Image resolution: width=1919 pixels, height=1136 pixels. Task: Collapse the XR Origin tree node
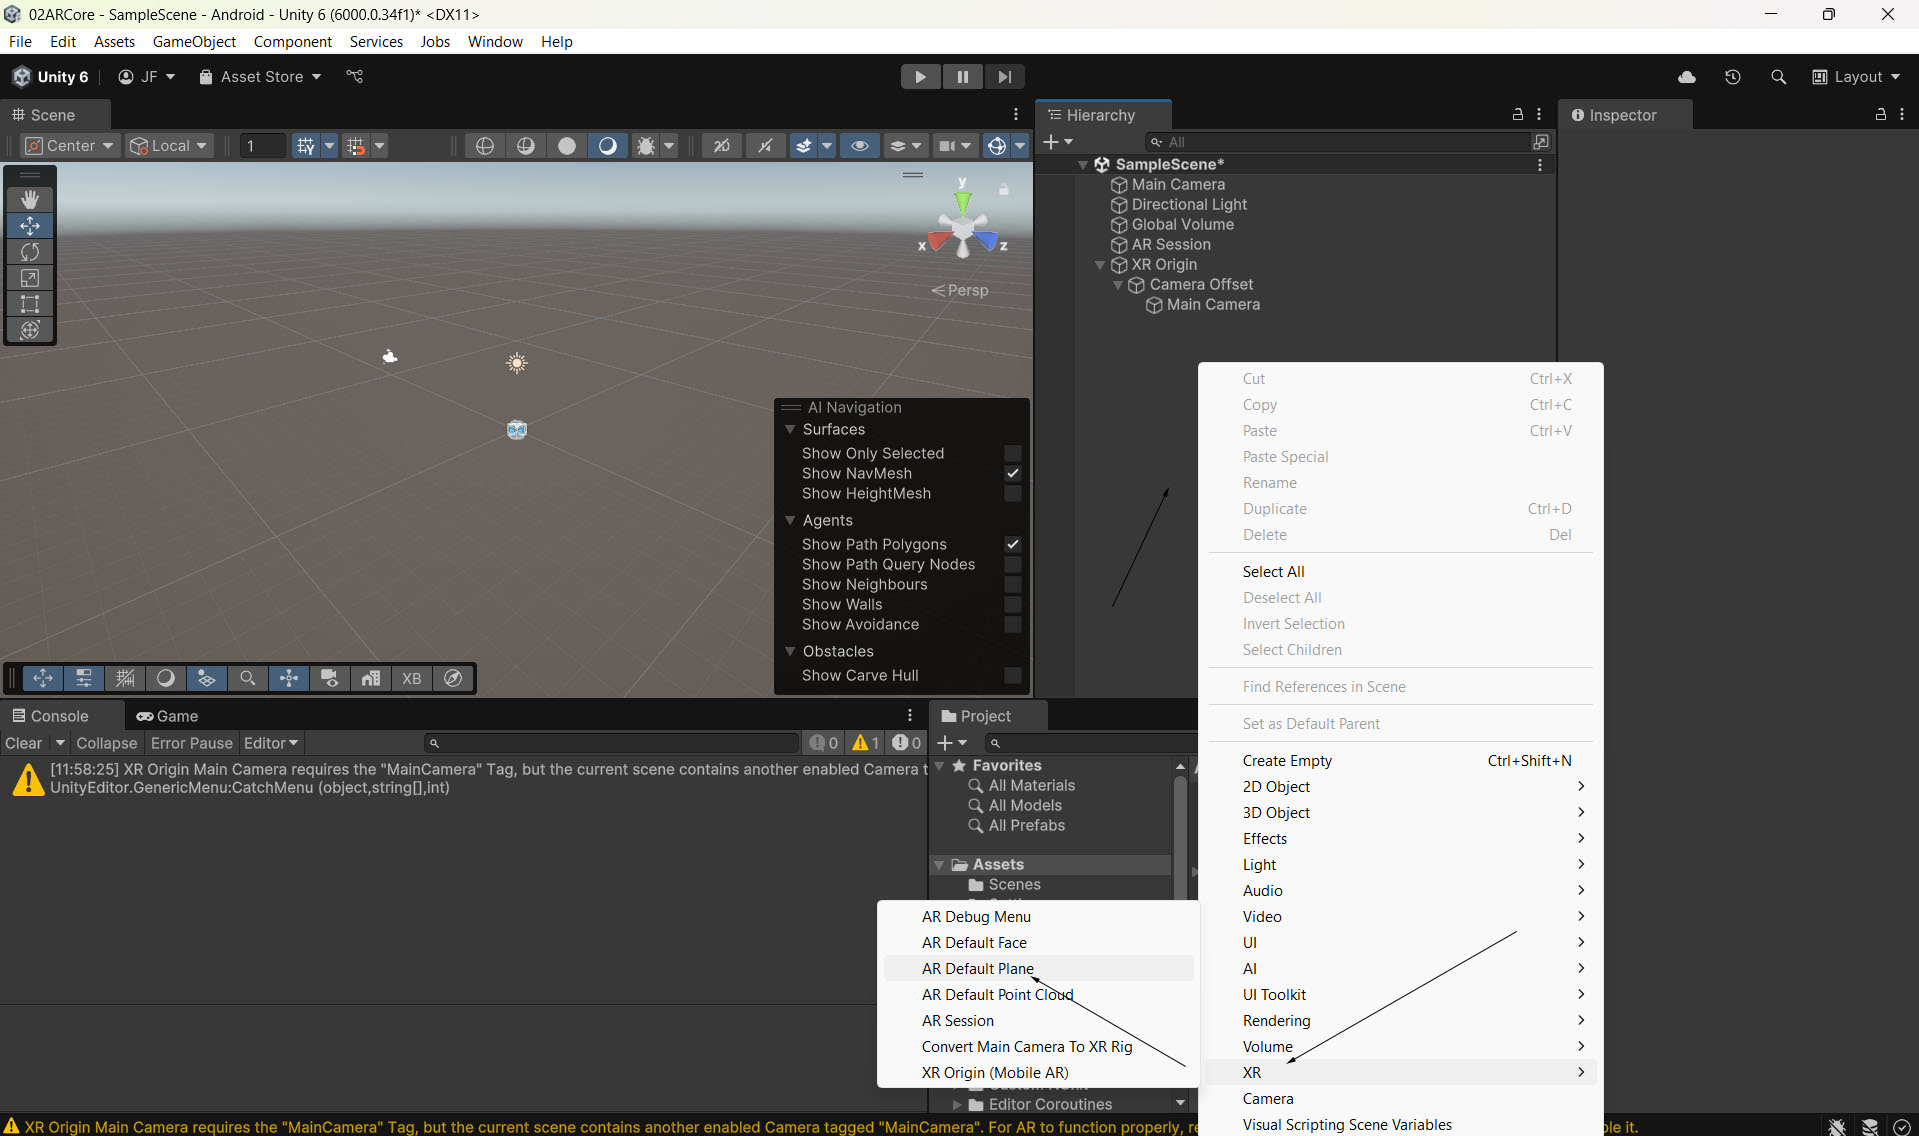[1100, 265]
